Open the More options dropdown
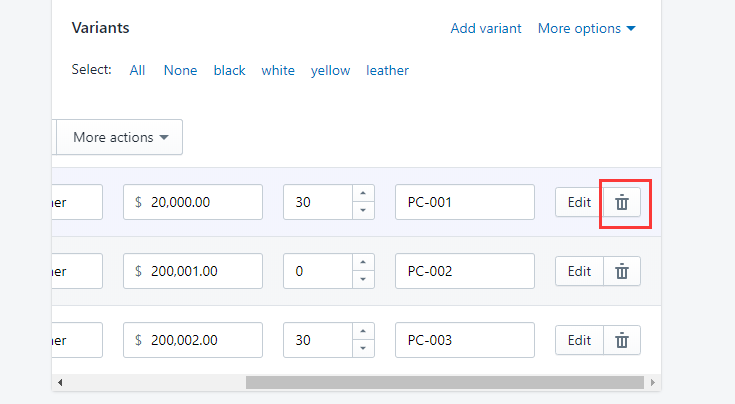Image resolution: width=735 pixels, height=404 pixels. click(x=586, y=28)
